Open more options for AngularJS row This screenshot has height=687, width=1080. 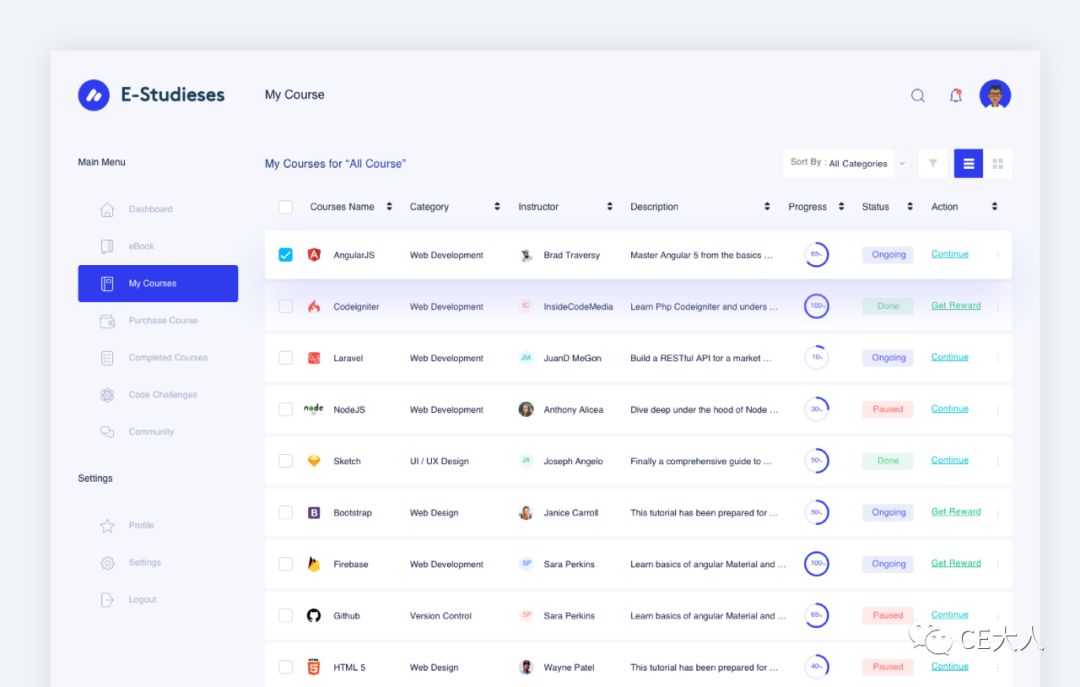997,255
